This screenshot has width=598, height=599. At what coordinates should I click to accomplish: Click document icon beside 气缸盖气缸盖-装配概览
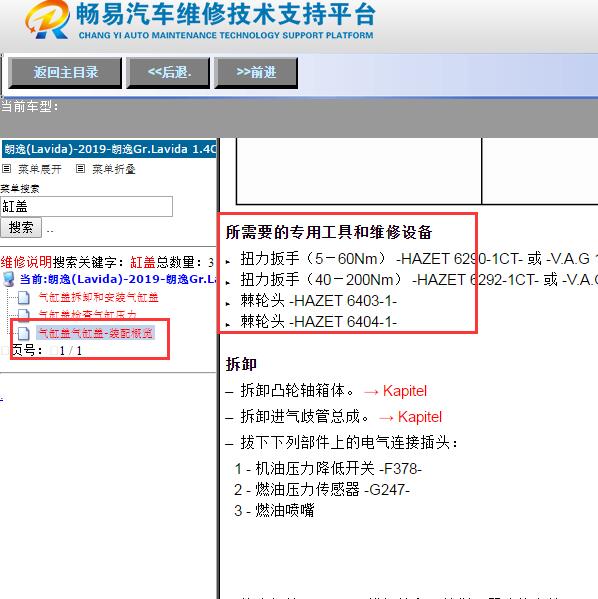click(x=24, y=333)
